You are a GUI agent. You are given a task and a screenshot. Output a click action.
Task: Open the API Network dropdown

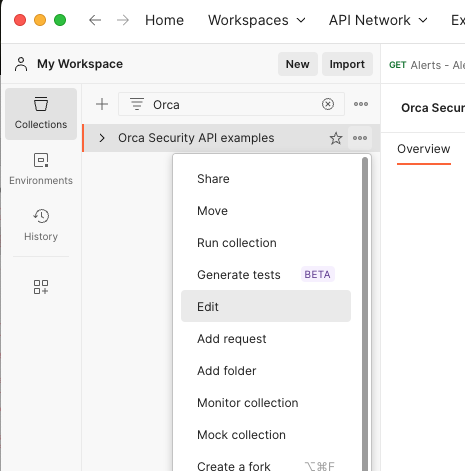378,20
